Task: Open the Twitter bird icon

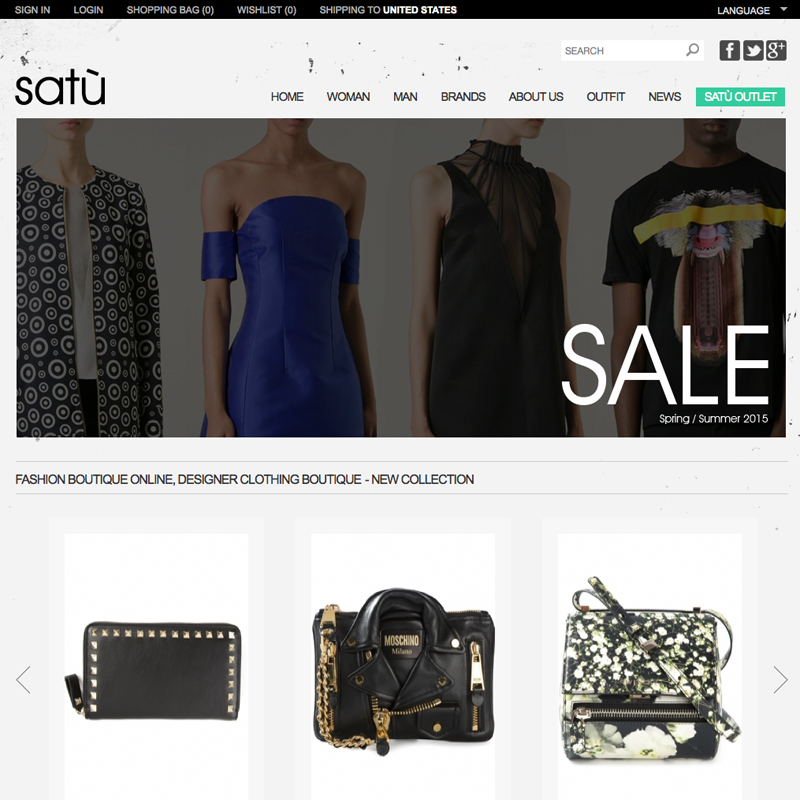Action: (x=753, y=51)
